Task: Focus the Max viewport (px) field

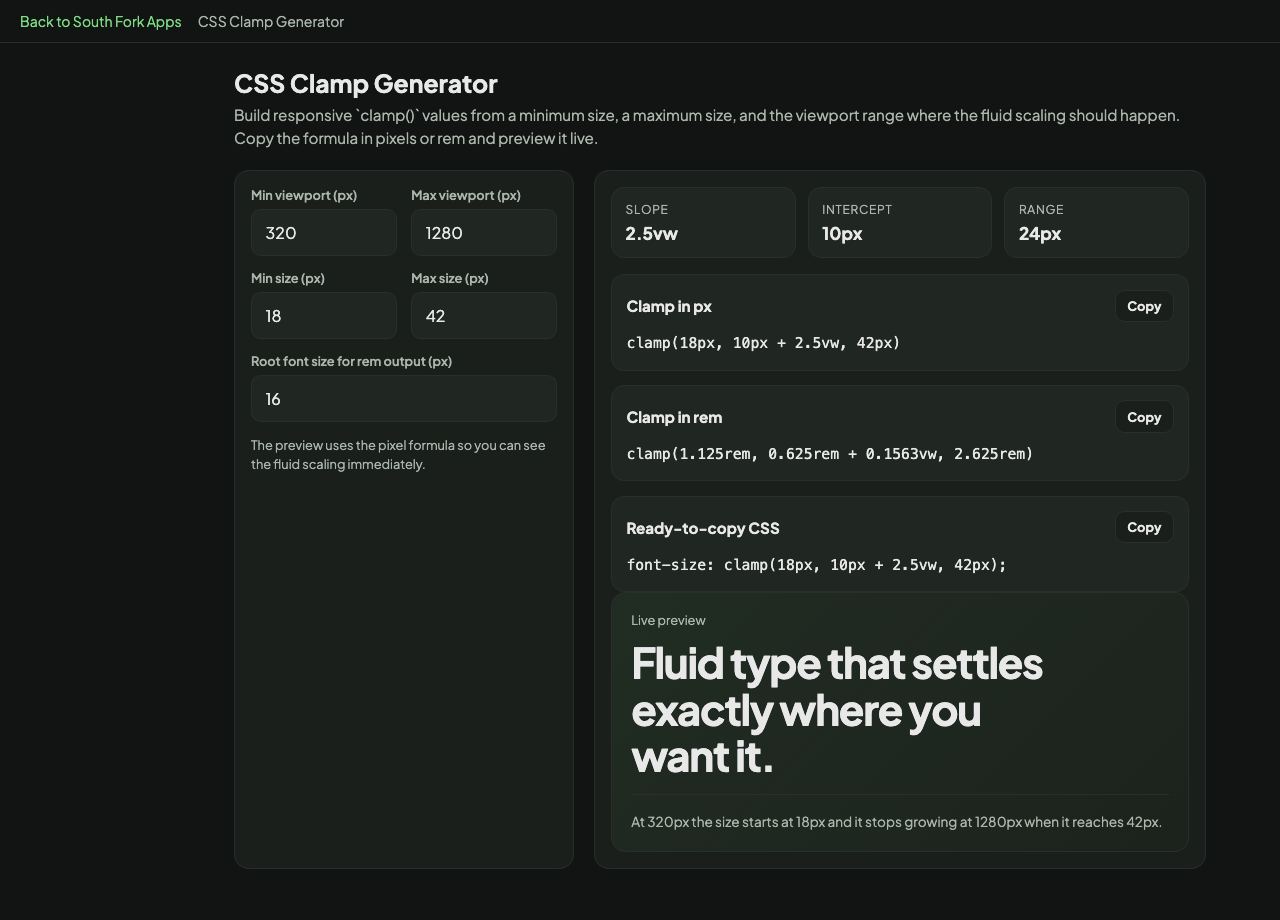Action: (484, 233)
